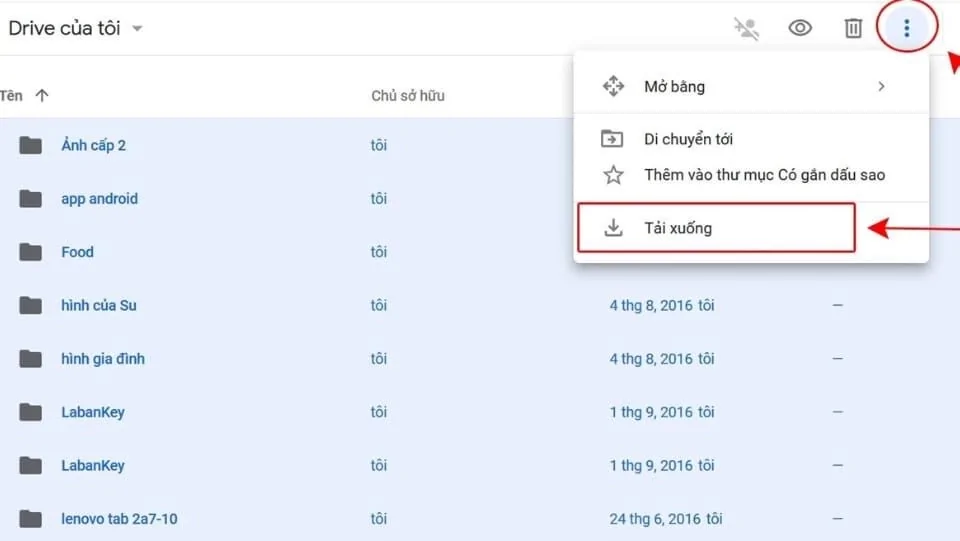Viewport: 960px width, 541px height.
Task: Click the 24 thg 6, 2016 date cell
Action: [x=654, y=518]
